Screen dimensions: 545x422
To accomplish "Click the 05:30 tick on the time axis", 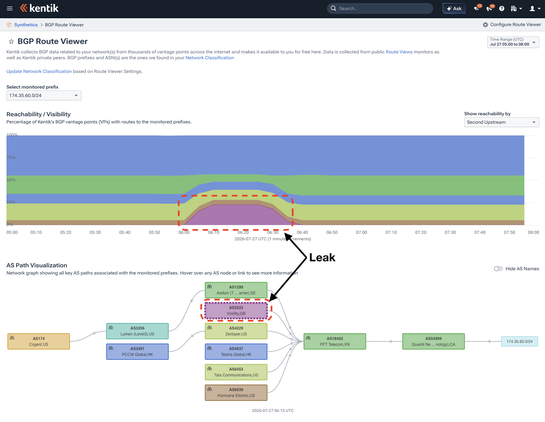I will (x=95, y=232).
